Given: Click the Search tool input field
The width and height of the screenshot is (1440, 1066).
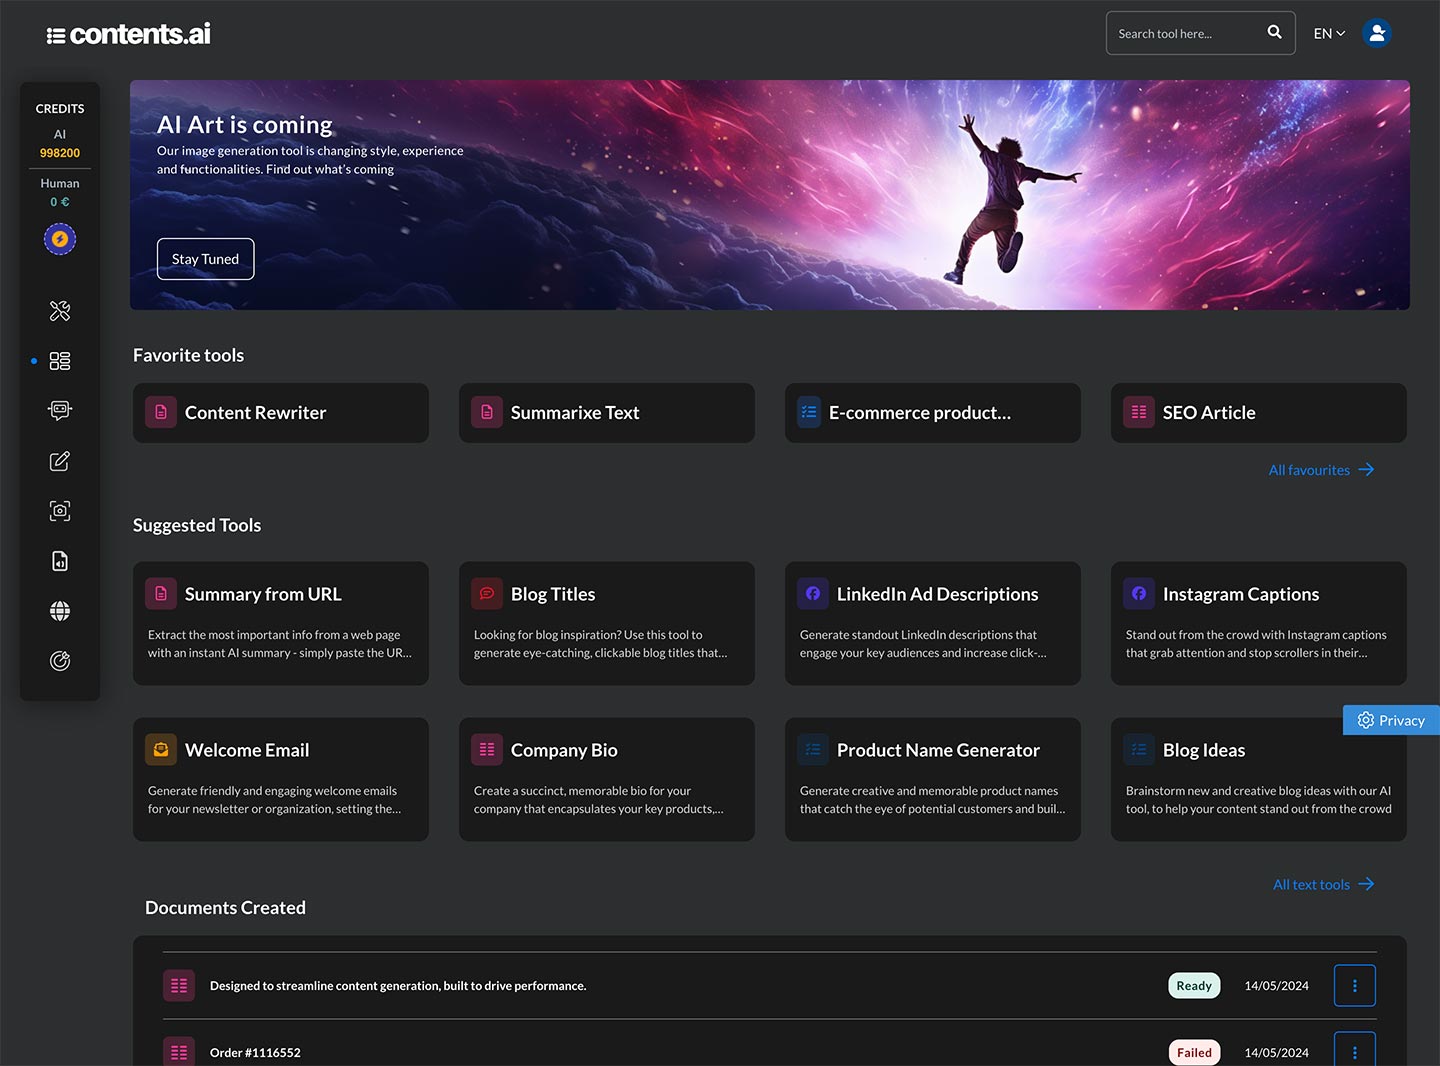Looking at the screenshot, I should click(x=1184, y=33).
